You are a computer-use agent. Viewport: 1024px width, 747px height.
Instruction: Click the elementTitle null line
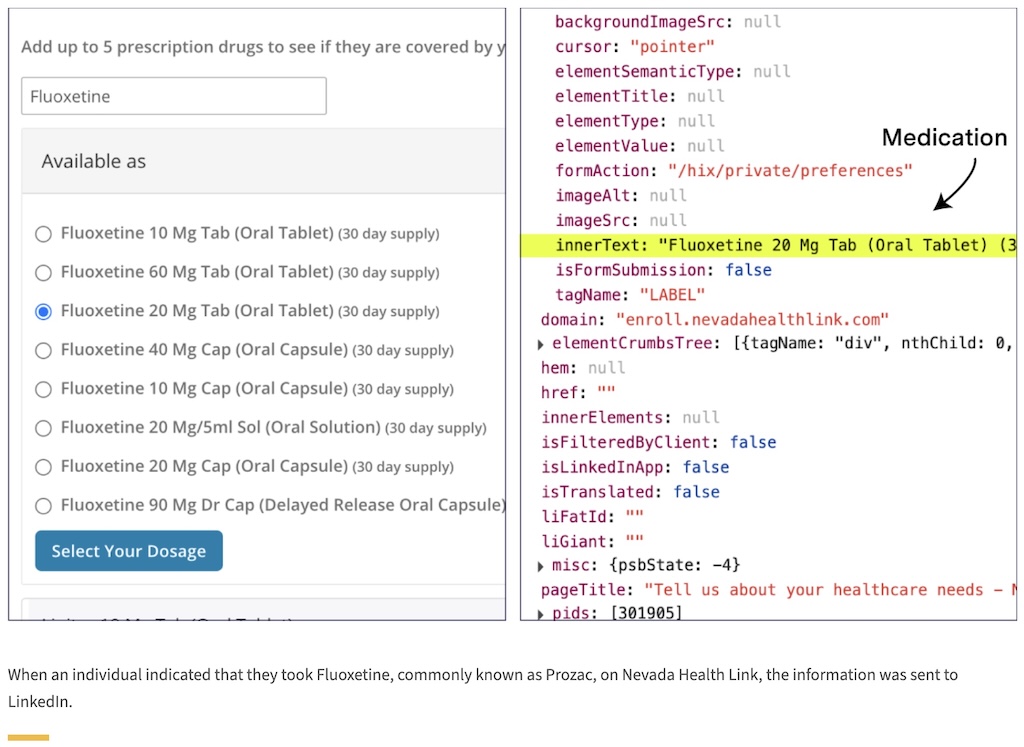pyautogui.click(x=639, y=97)
